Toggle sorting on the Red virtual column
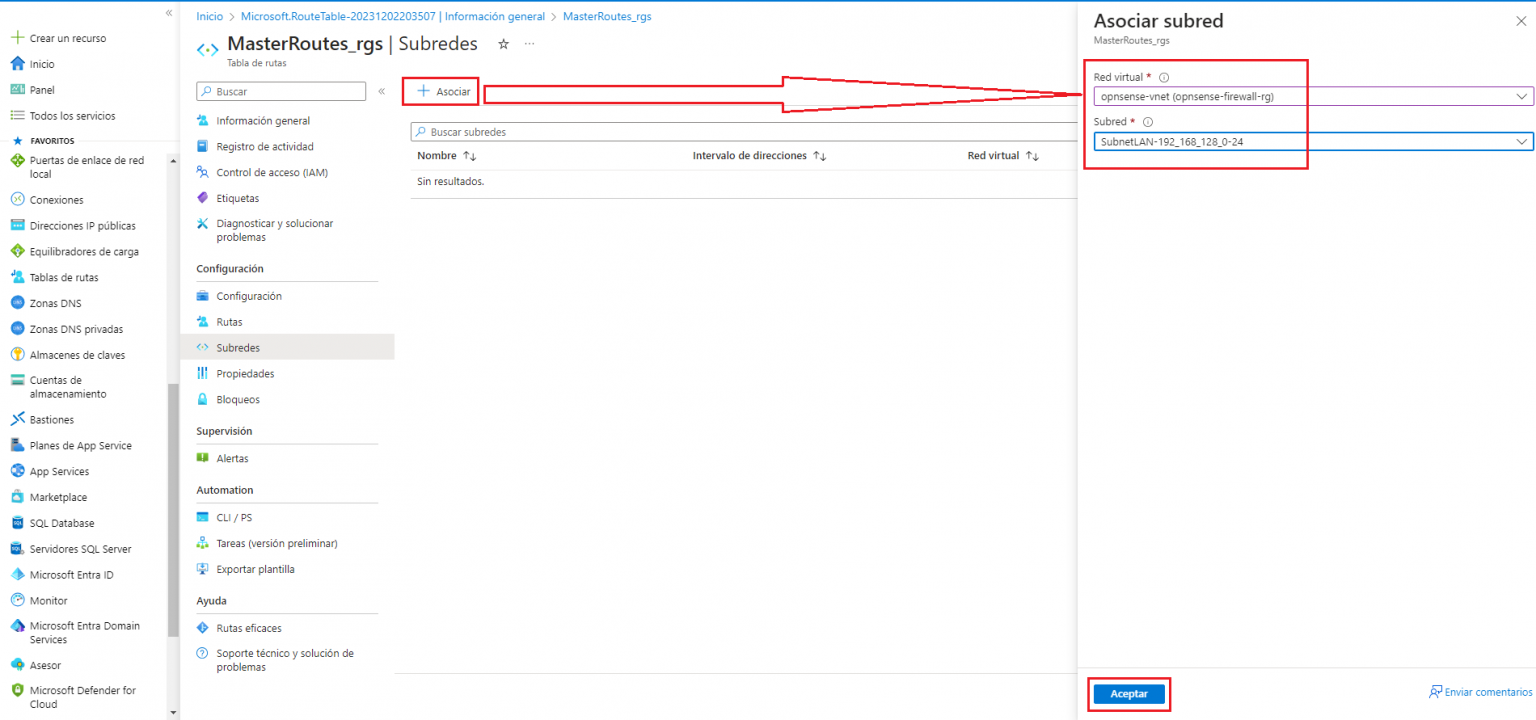 pos(1031,156)
